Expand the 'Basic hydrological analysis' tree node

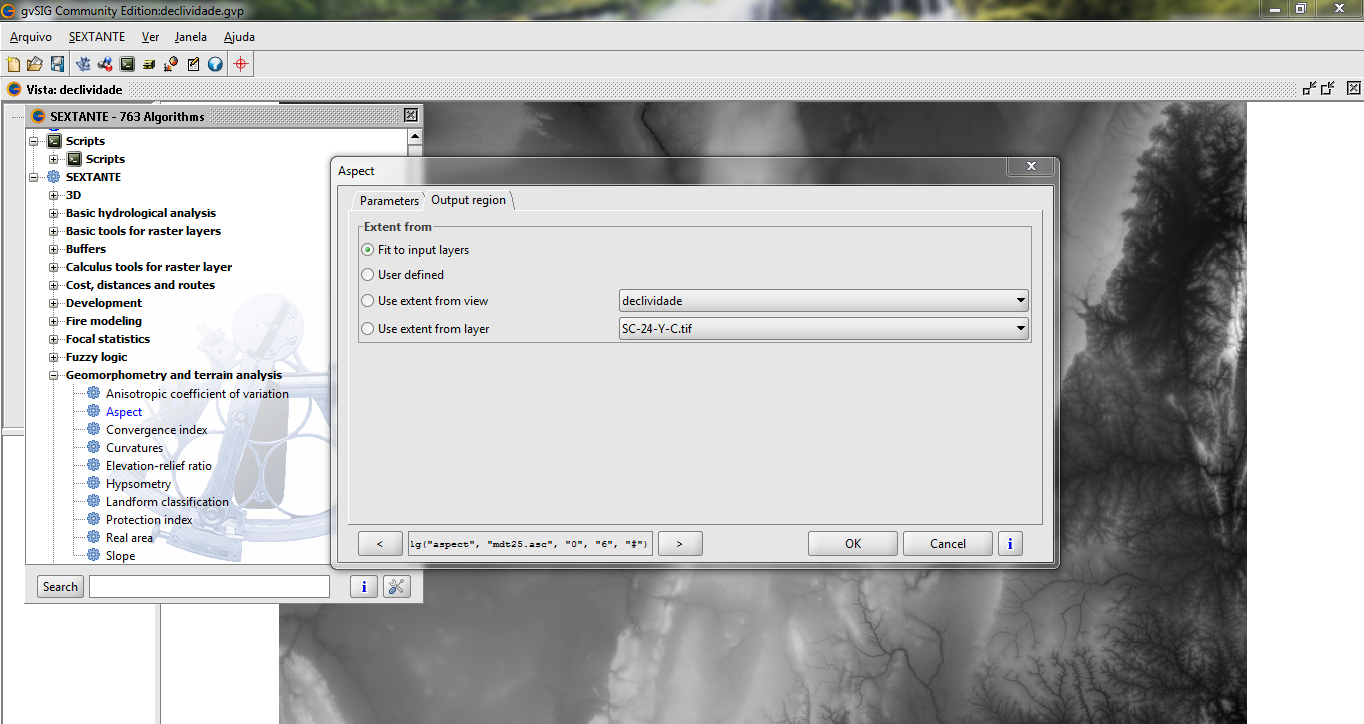[x=54, y=213]
